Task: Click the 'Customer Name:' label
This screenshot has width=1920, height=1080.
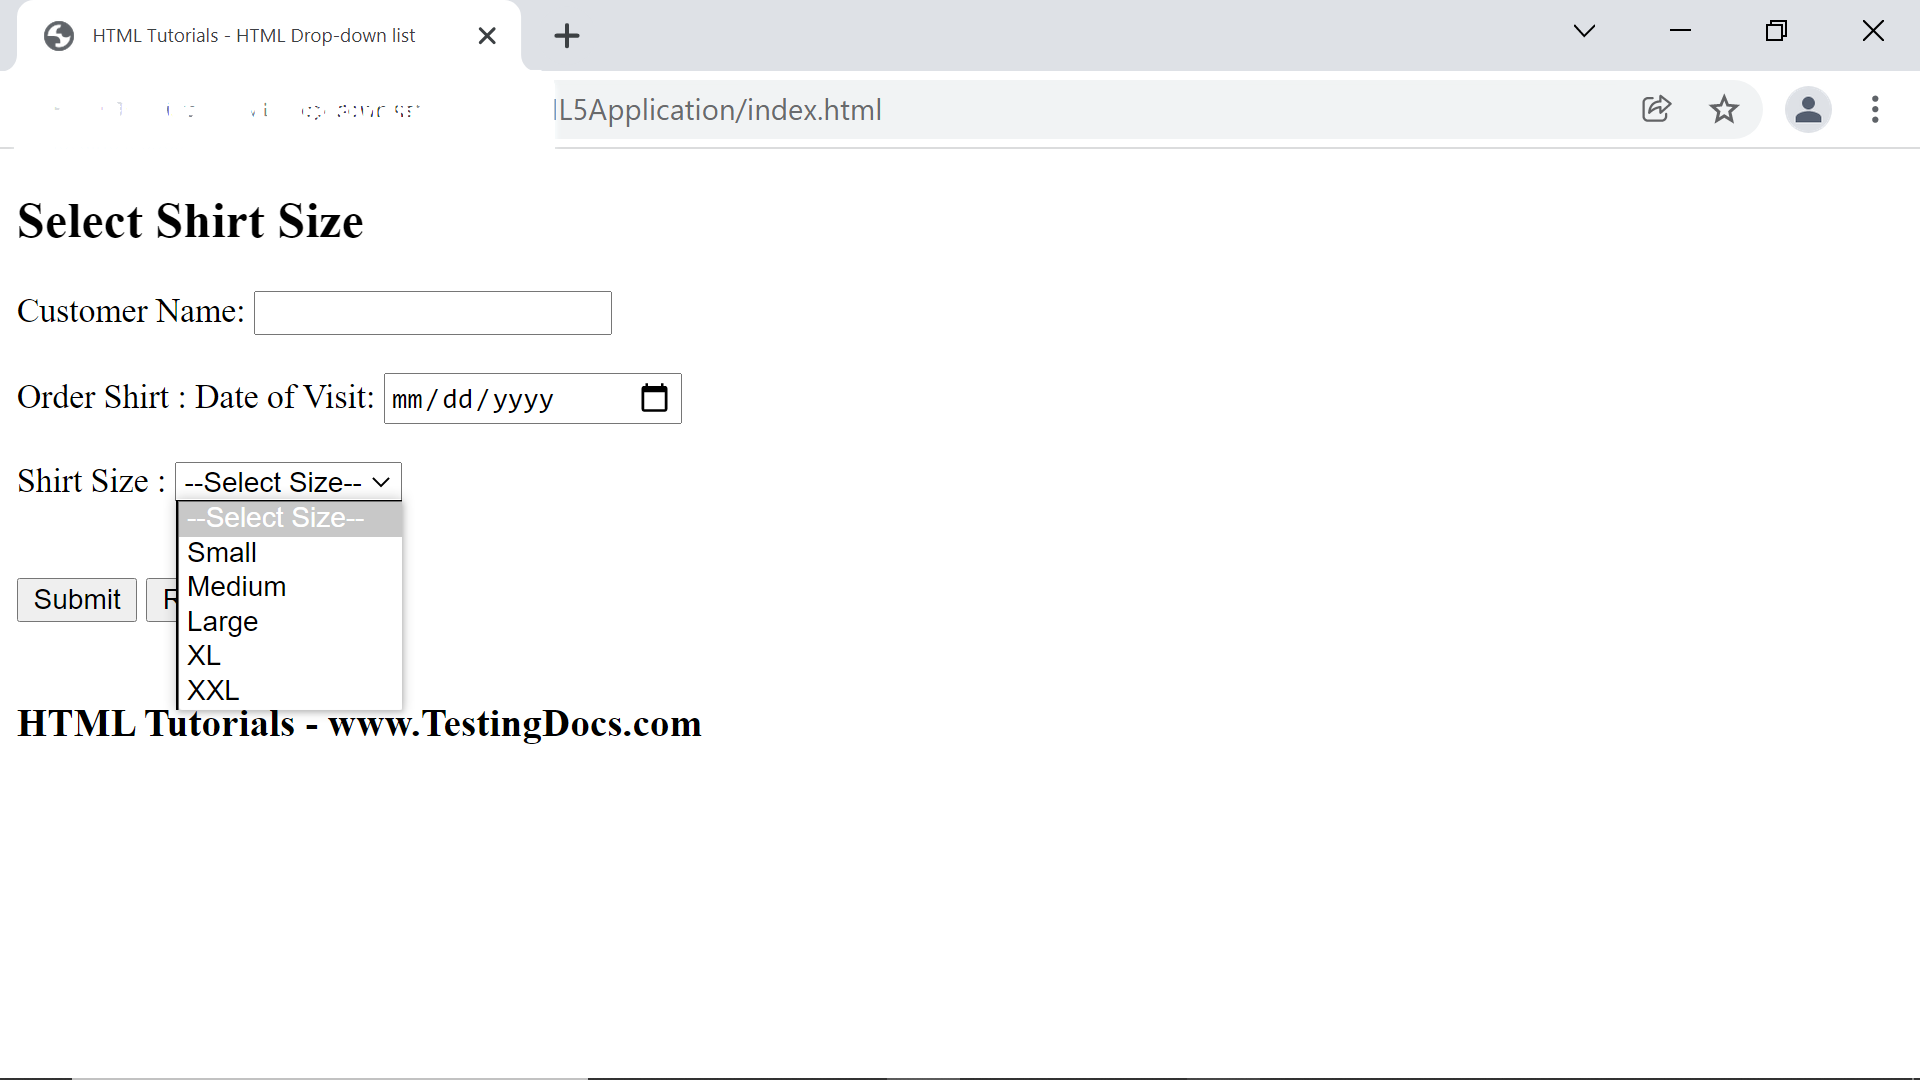Action: tap(131, 312)
